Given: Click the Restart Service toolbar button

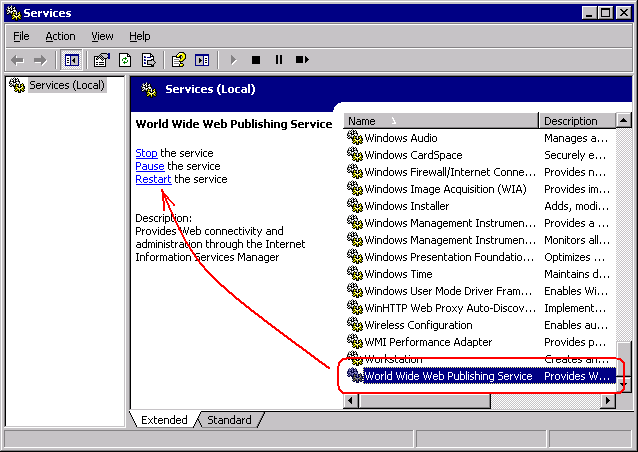Looking at the screenshot, I should point(302,60).
